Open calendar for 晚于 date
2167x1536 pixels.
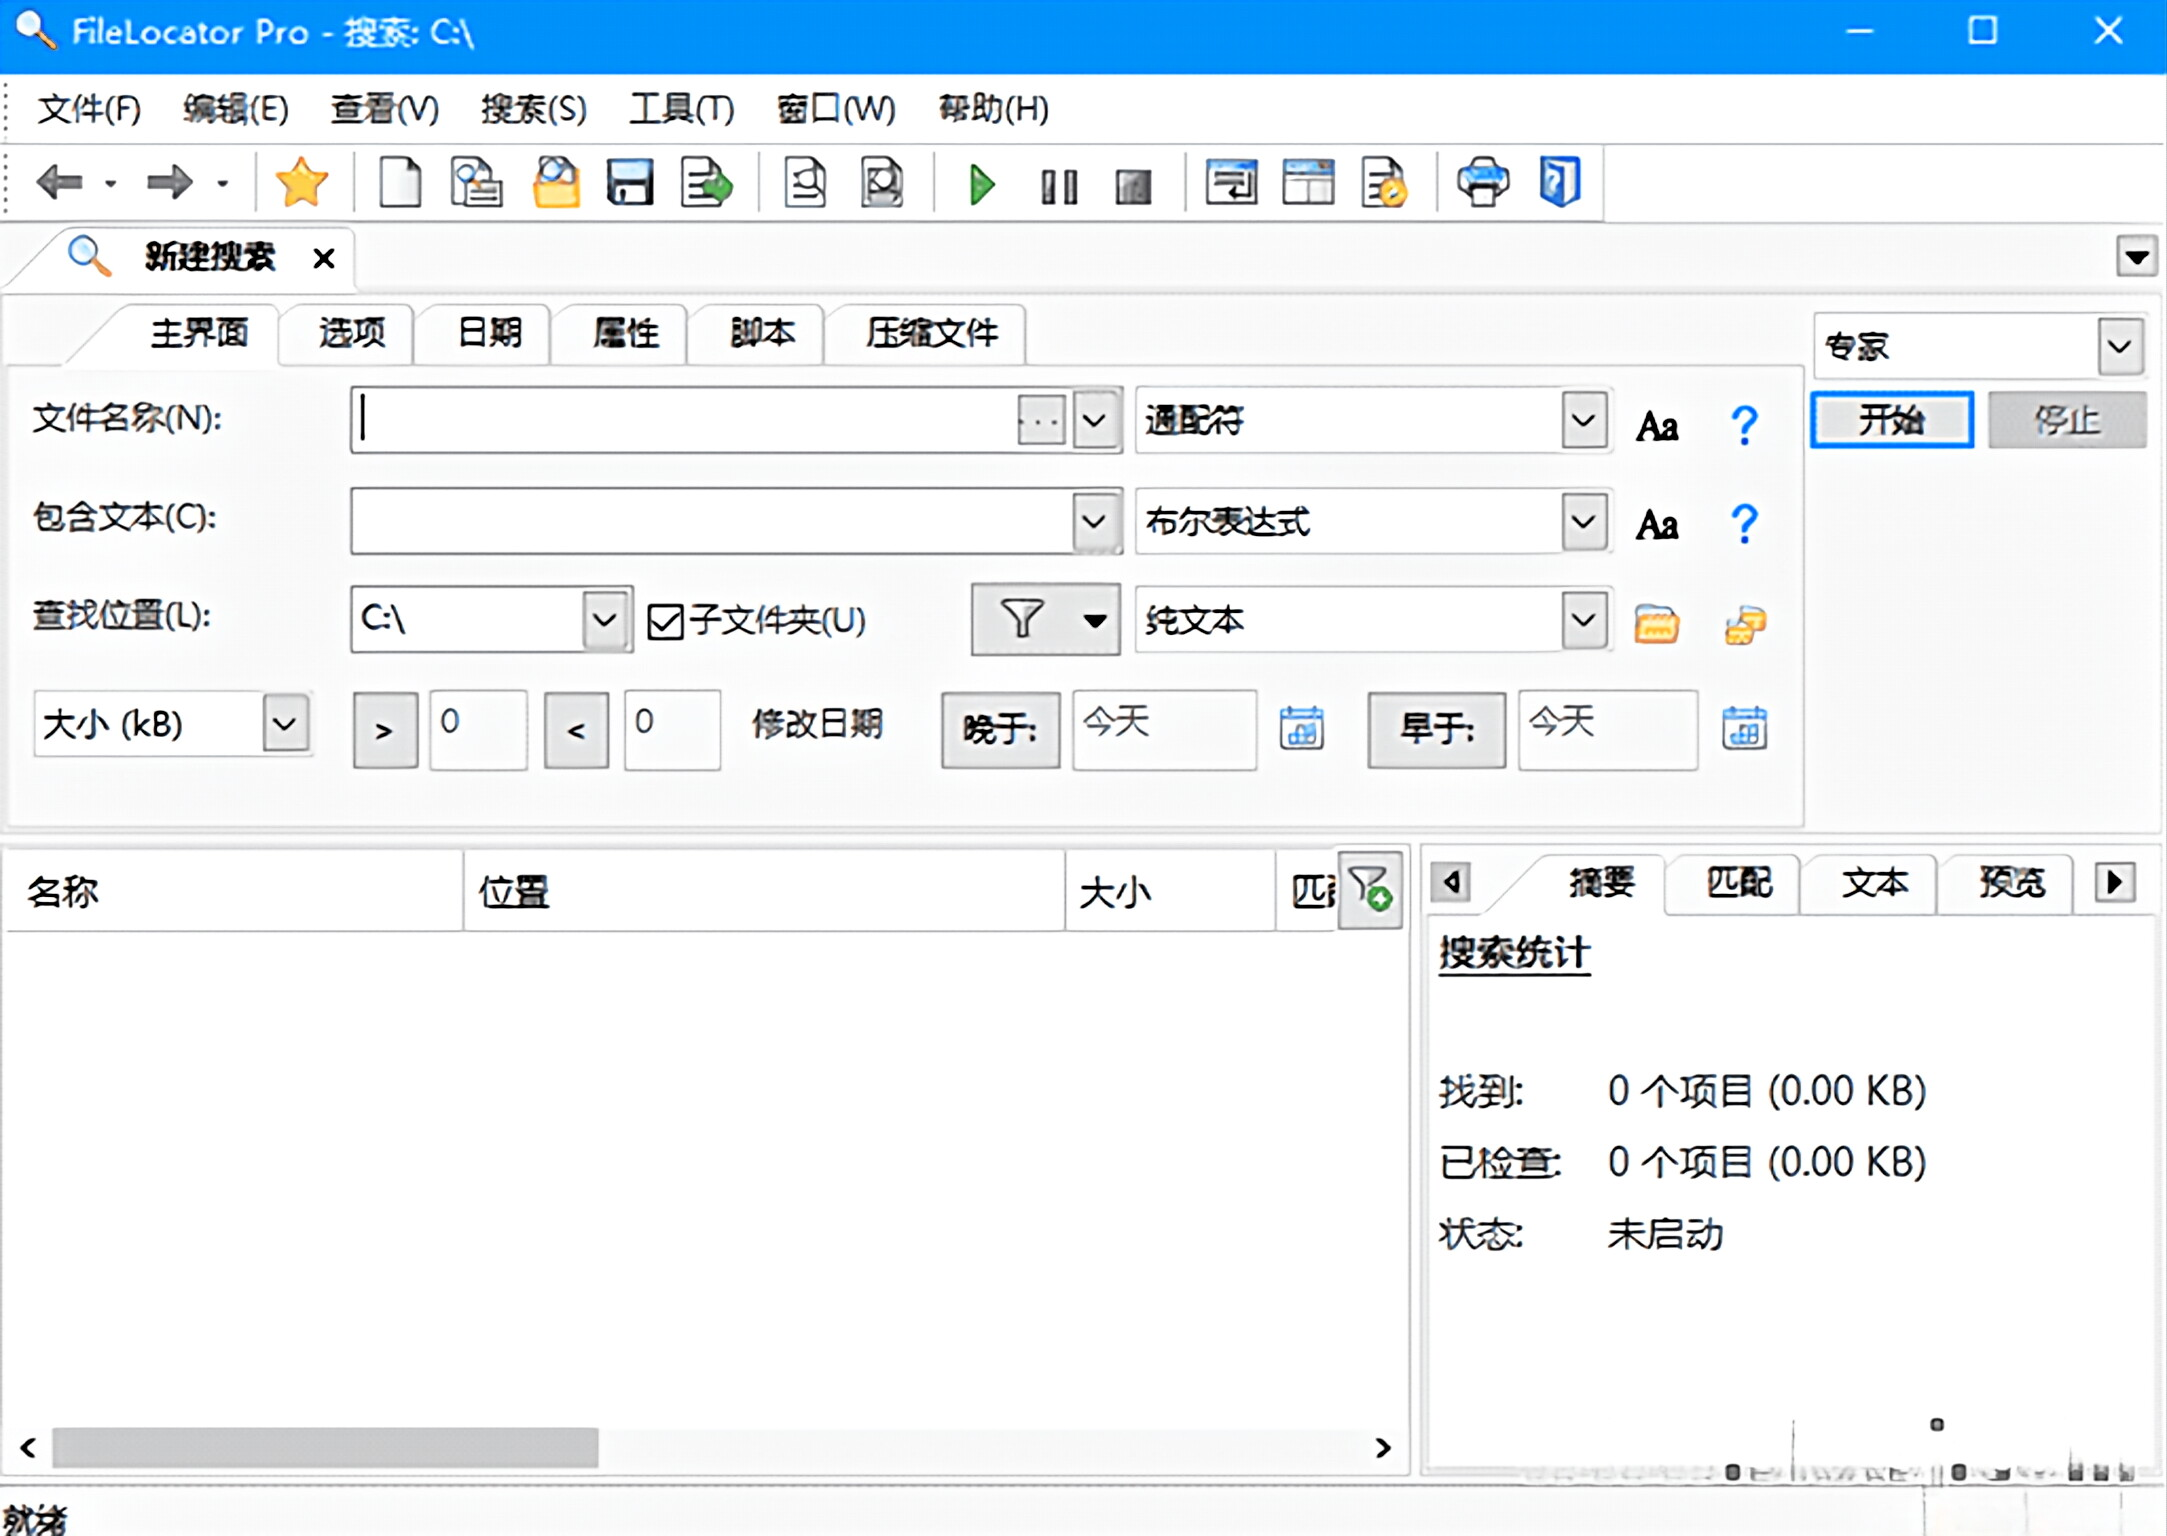[x=1301, y=728]
